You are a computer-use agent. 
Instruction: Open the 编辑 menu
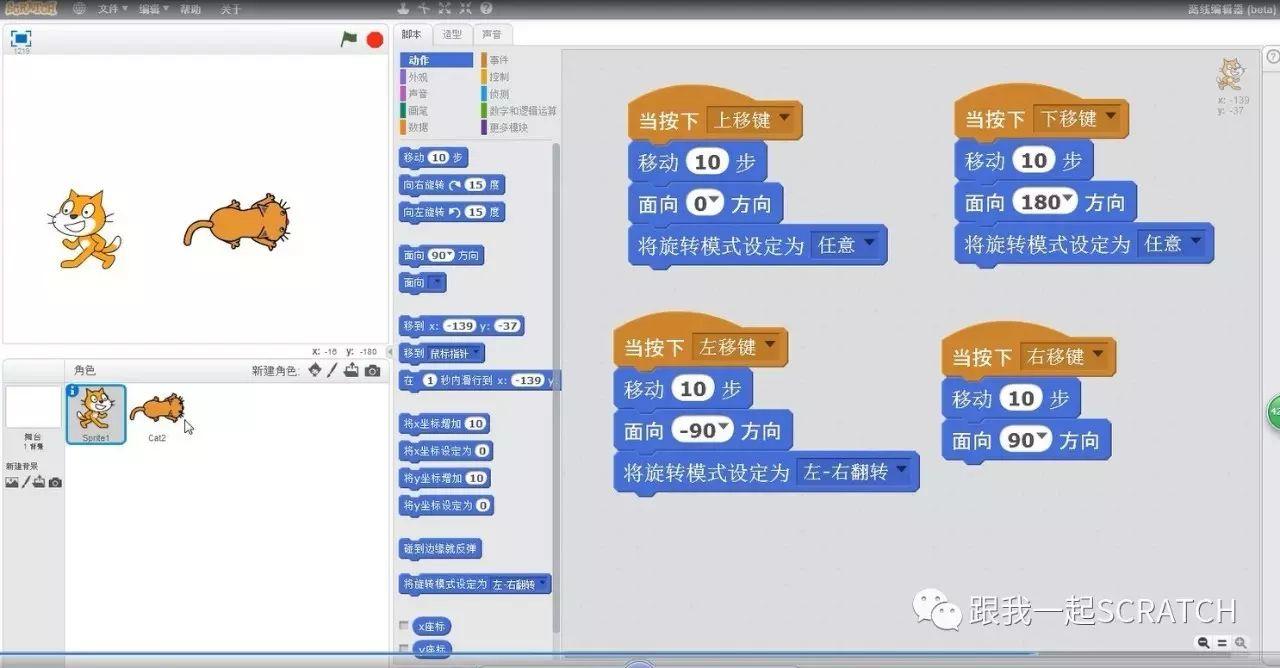tap(153, 9)
